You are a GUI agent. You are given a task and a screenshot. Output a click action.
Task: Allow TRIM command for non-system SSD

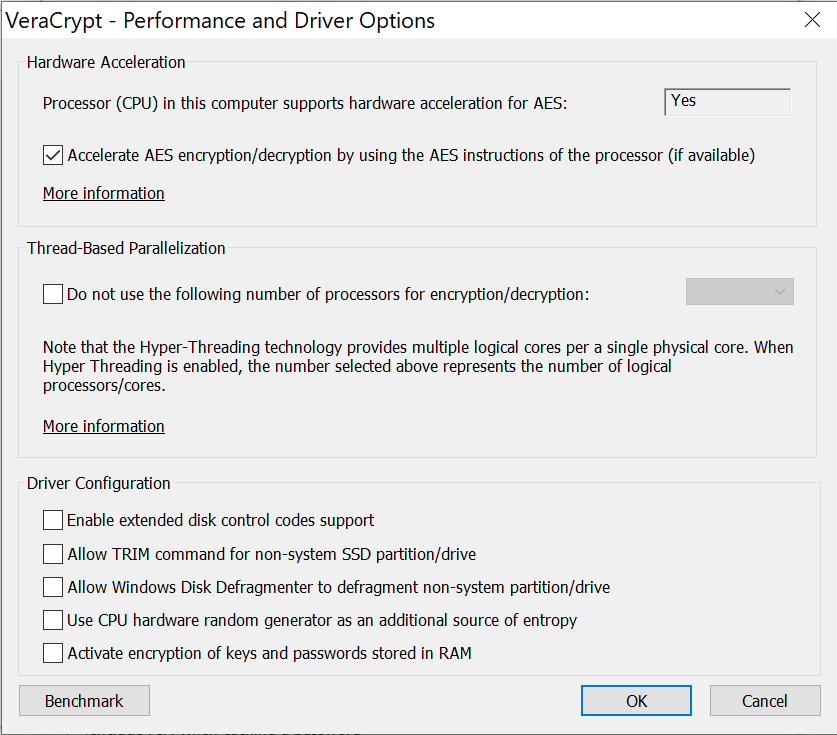[x=53, y=554]
